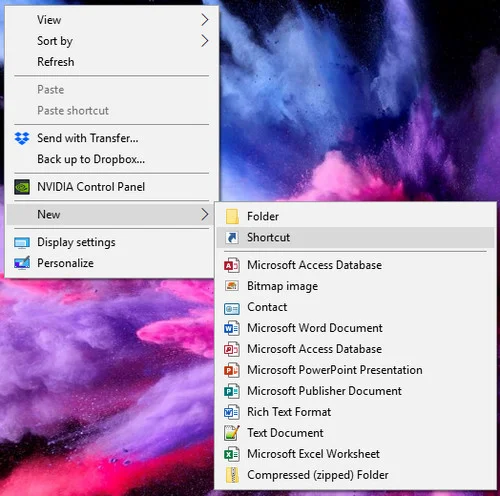Image resolution: width=500 pixels, height=496 pixels.
Task: Click the Microsoft Excel Worksheet icon
Action: (232, 454)
